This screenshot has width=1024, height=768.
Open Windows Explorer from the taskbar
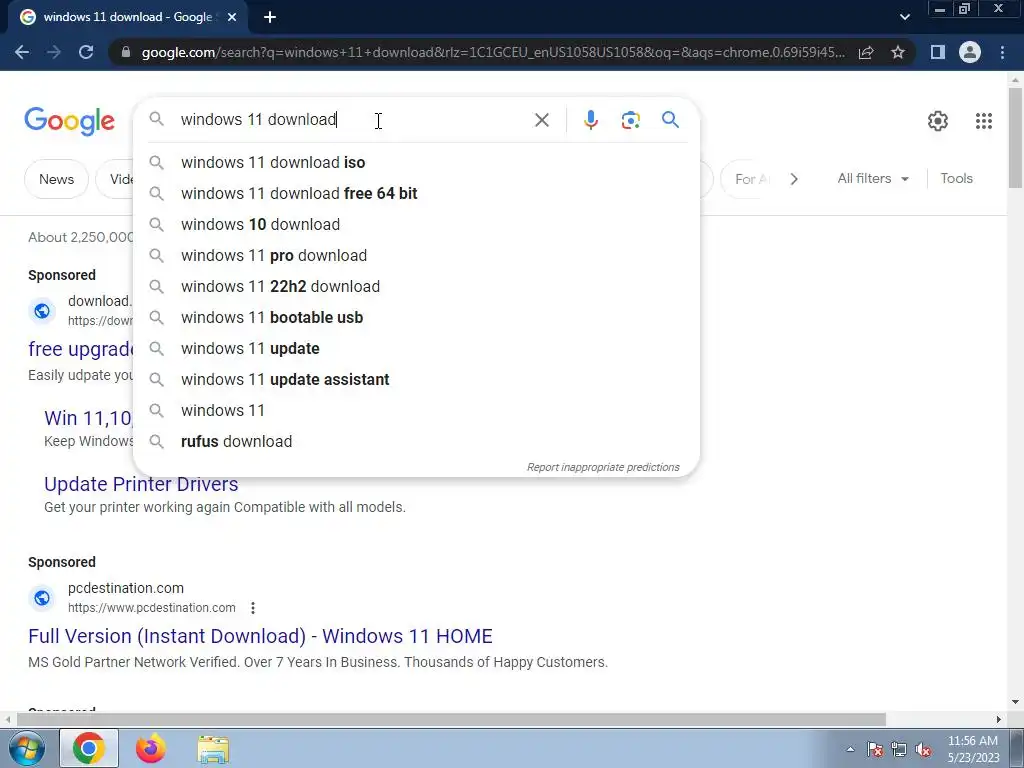coord(213,749)
